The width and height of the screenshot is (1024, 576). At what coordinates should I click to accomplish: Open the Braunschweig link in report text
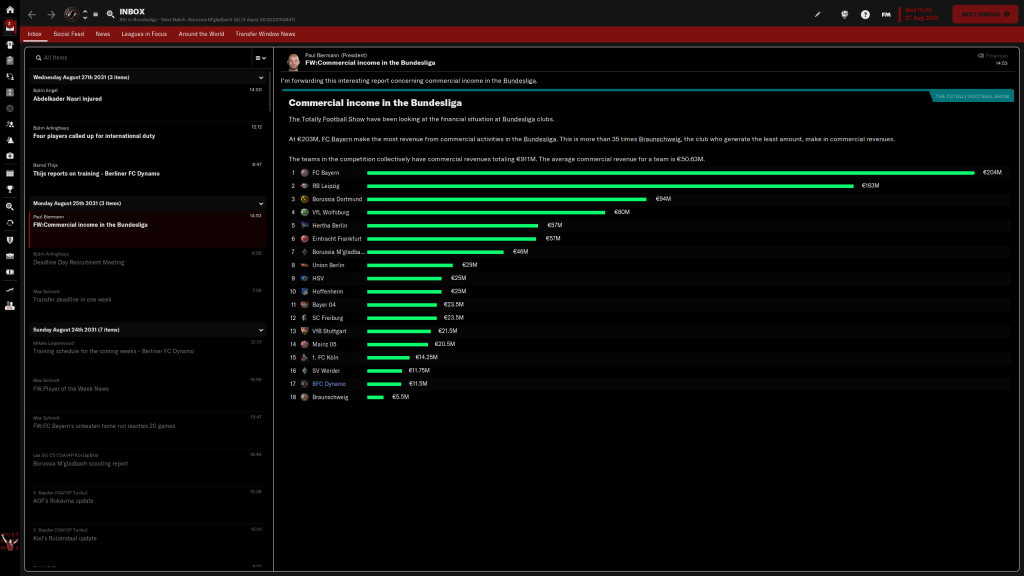click(x=659, y=139)
